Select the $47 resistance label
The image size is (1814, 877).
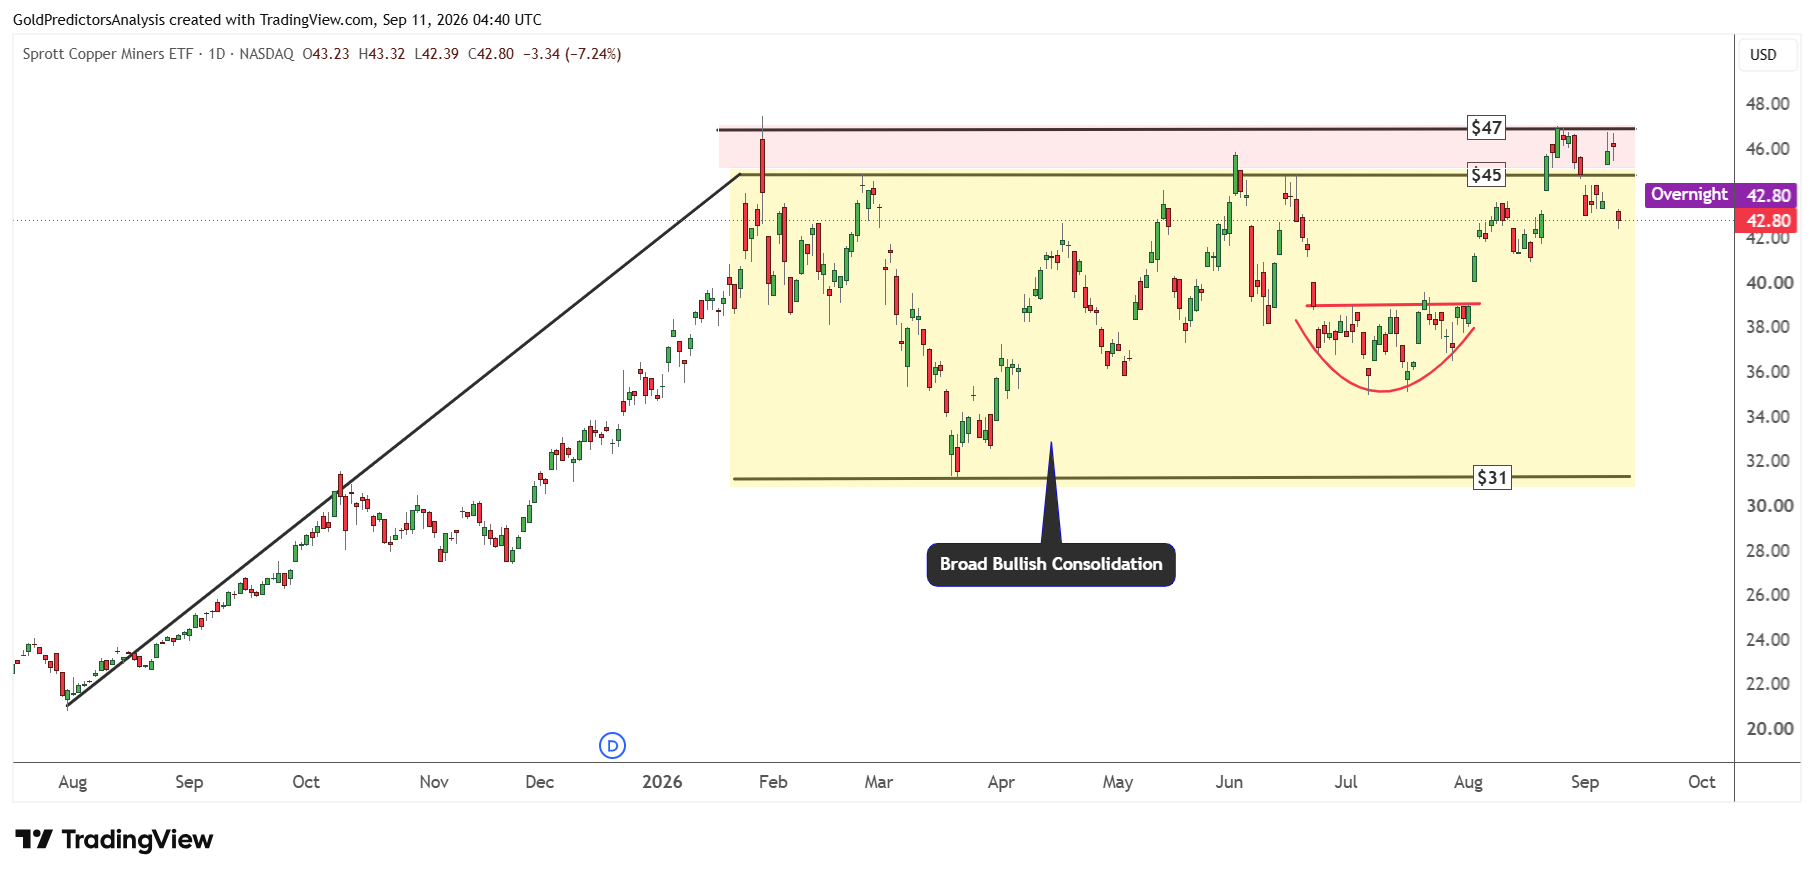click(x=1486, y=127)
